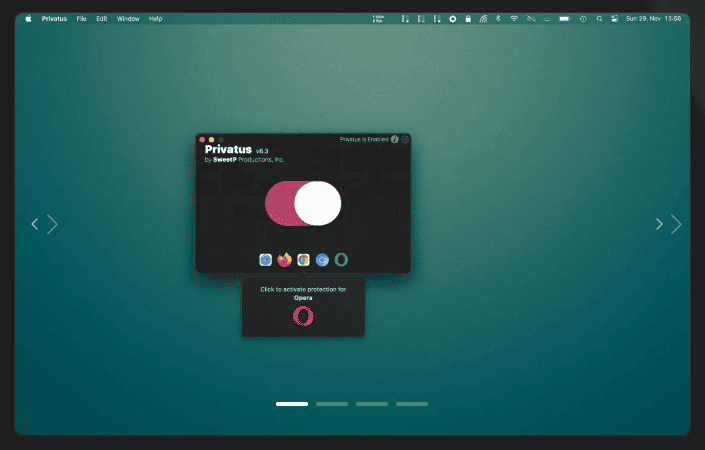Screen dimensions: 705x450
Task: Open Control Center icon in menu bar
Action: coord(615,19)
